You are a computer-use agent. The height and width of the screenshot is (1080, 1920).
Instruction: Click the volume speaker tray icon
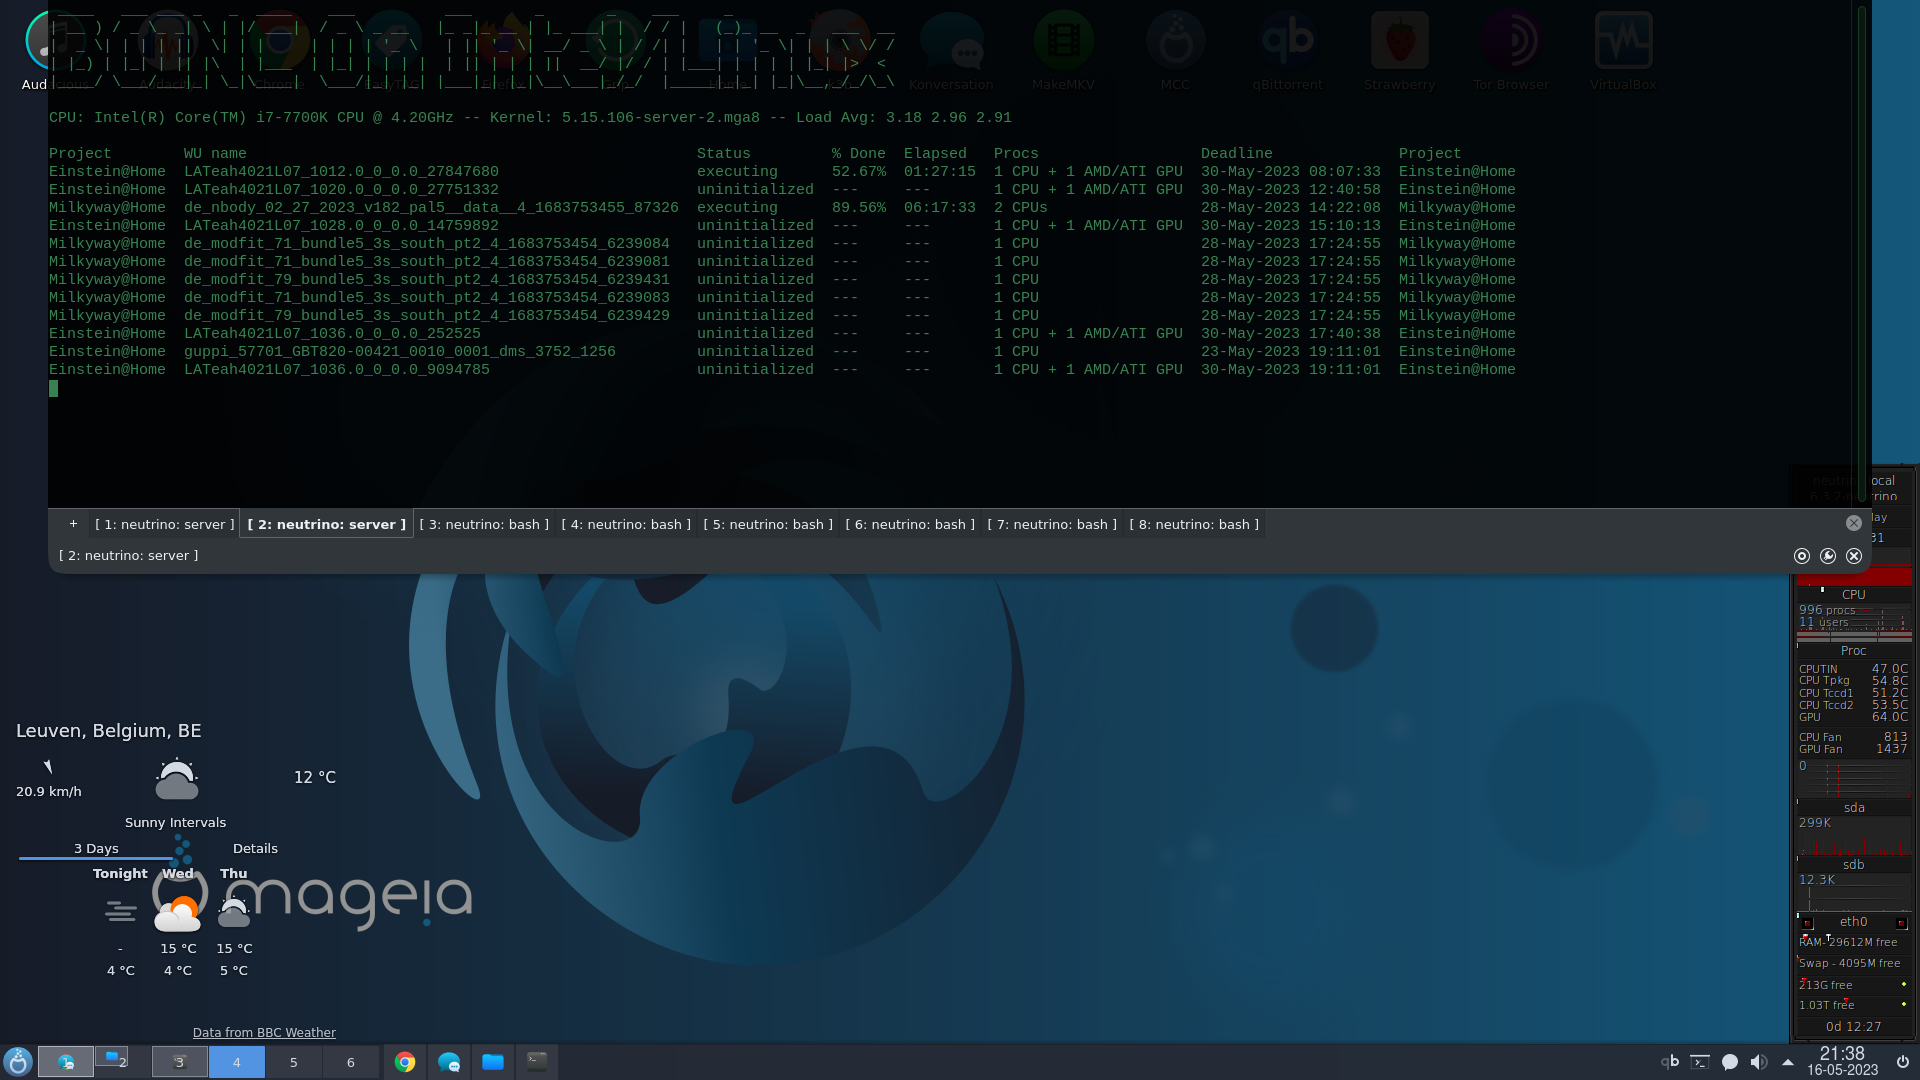[1759, 1062]
